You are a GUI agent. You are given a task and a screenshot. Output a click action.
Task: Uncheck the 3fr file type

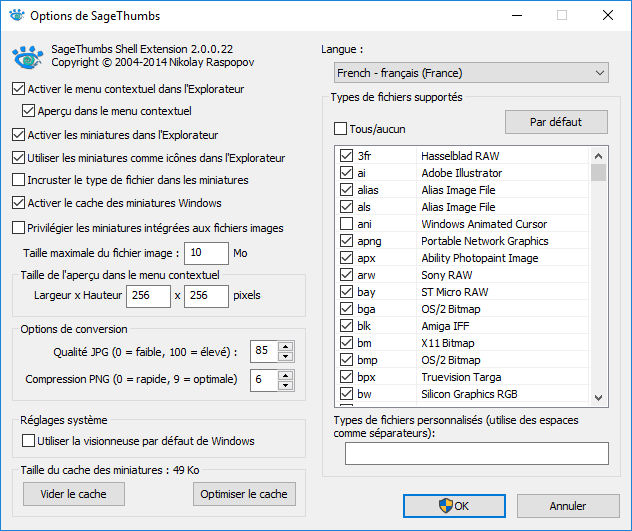[346, 156]
